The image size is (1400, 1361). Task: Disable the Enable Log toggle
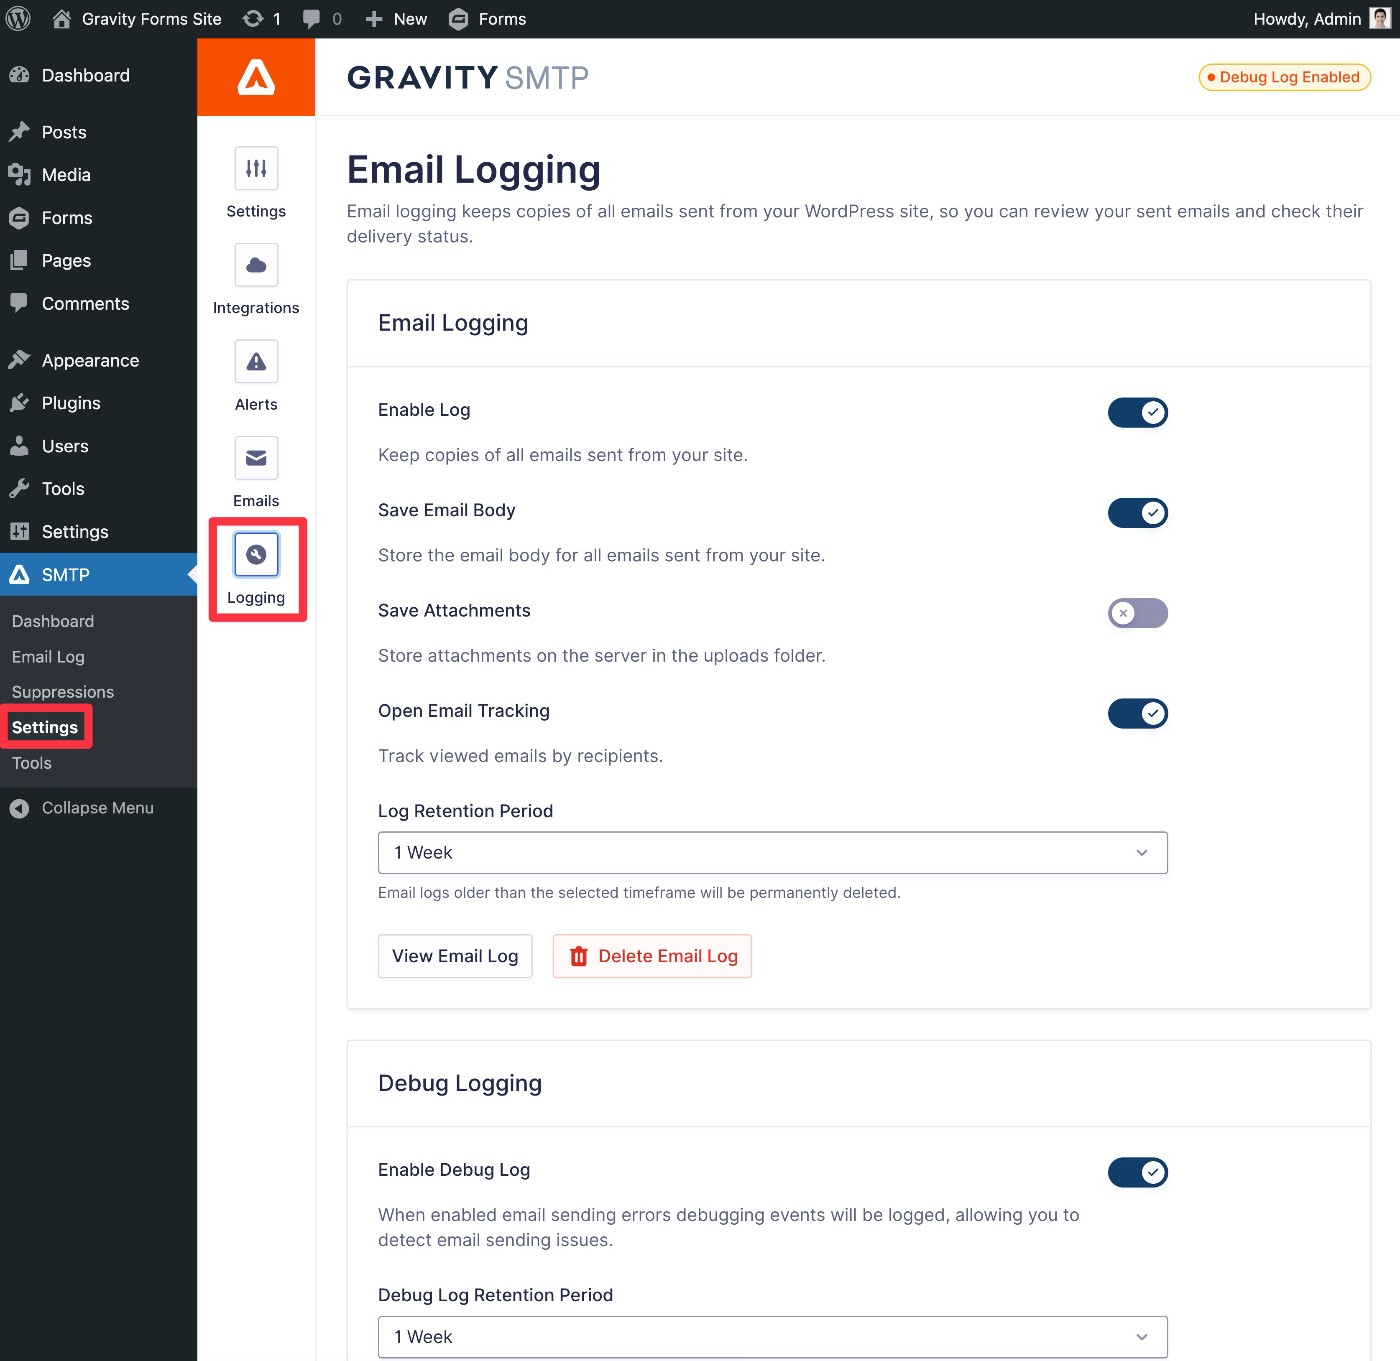(x=1137, y=412)
